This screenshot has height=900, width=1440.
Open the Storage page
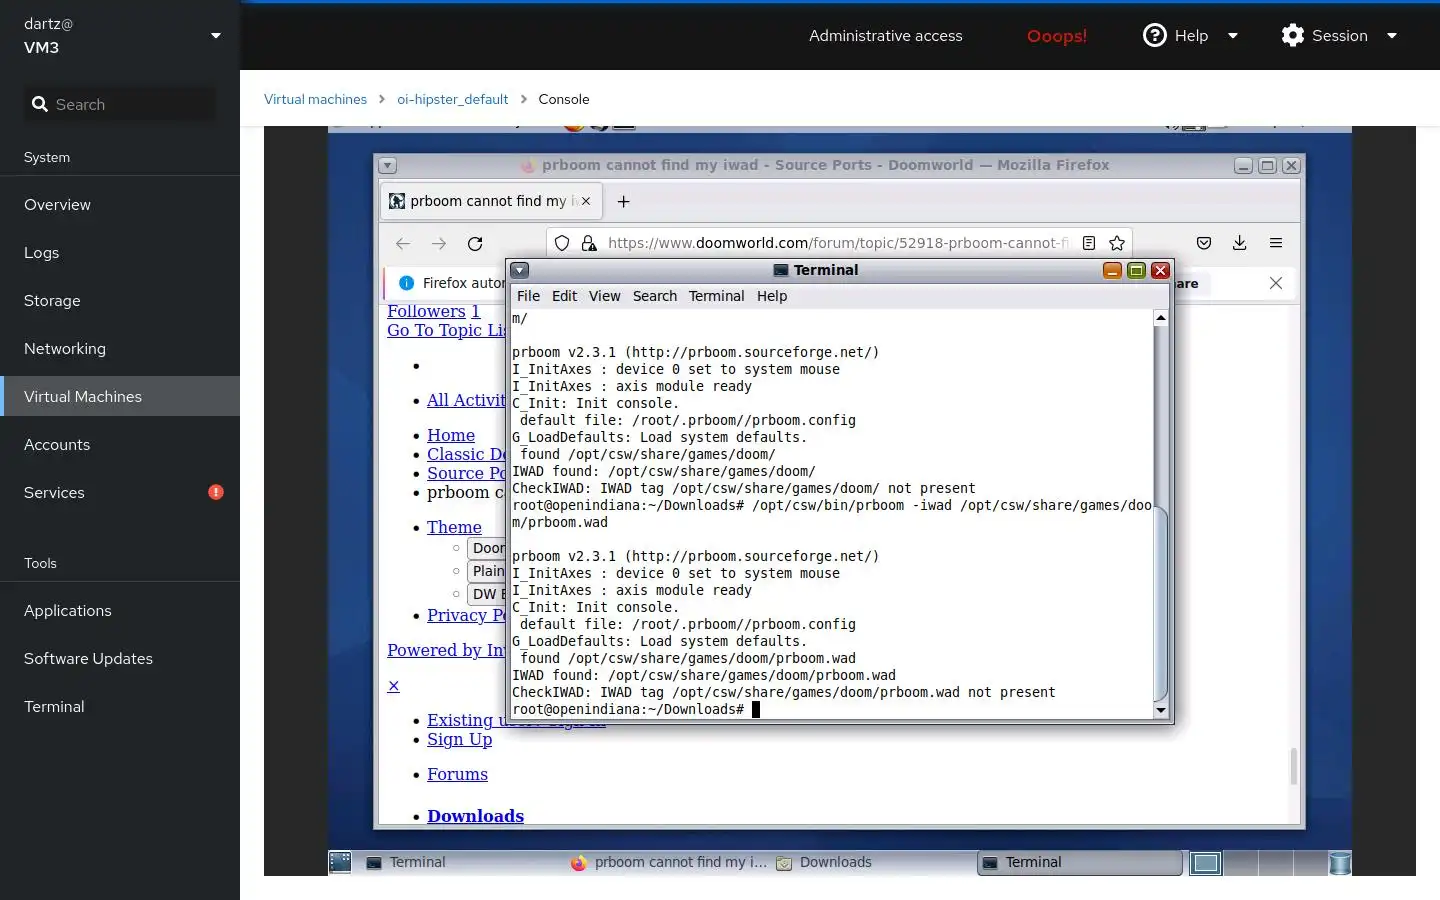click(120, 300)
